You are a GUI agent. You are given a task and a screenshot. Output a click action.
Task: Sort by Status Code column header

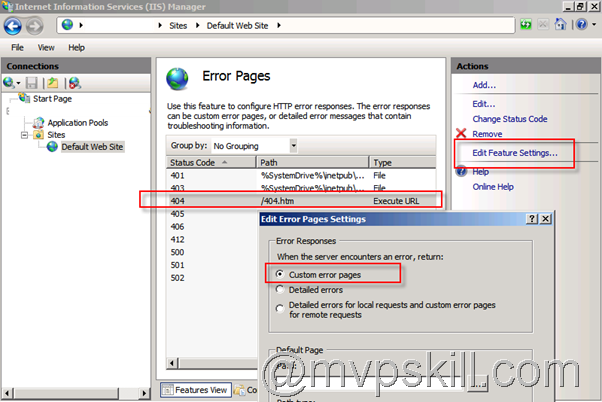point(211,162)
